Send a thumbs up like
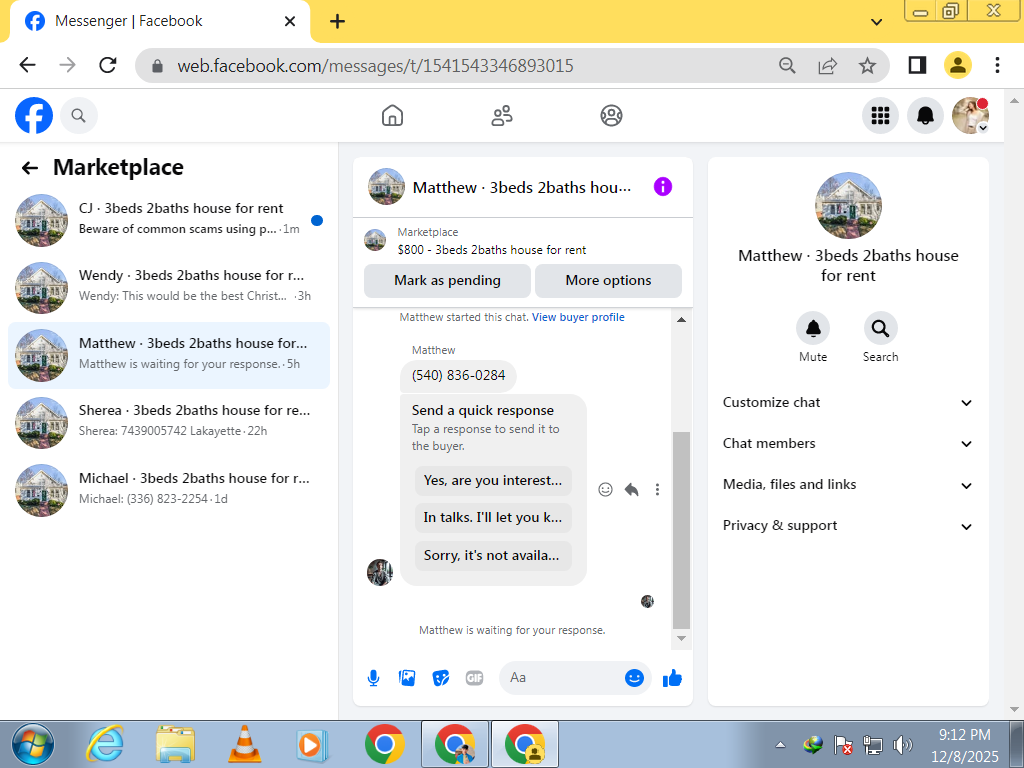 [x=672, y=678]
